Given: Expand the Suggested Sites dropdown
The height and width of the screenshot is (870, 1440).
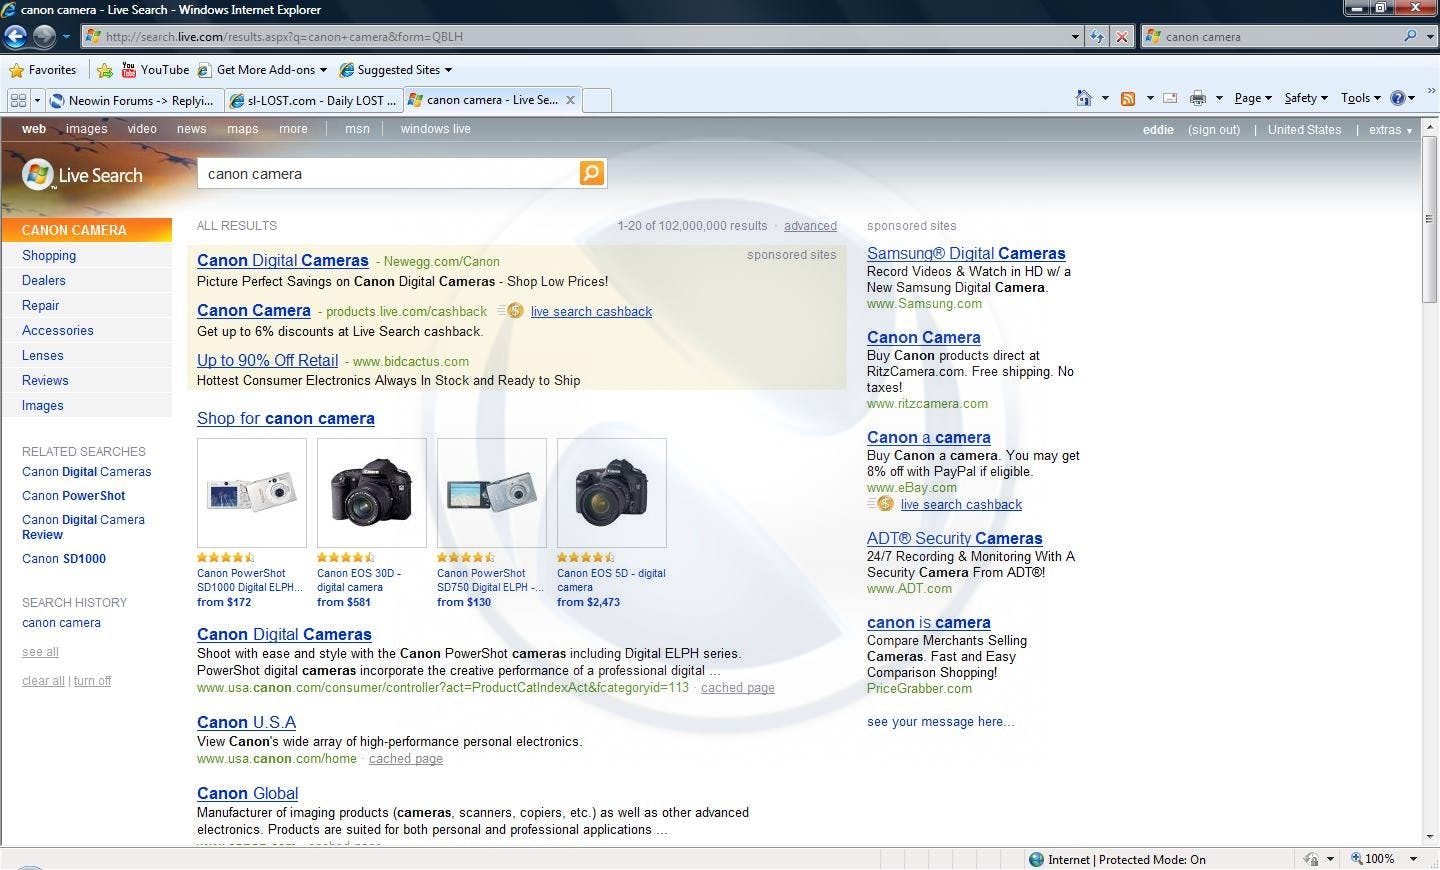Looking at the screenshot, I should (x=448, y=70).
